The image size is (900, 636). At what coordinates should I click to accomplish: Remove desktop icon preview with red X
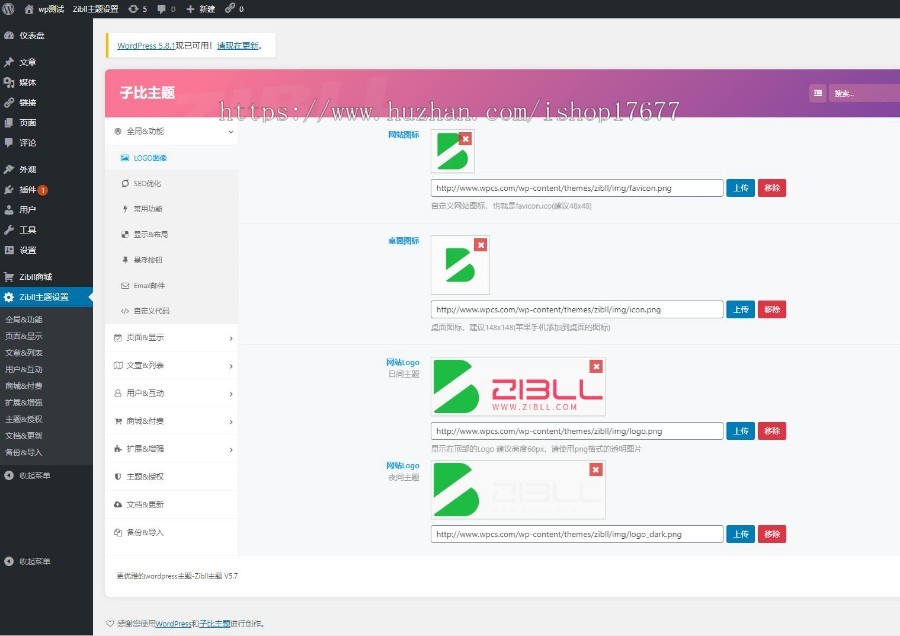click(481, 245)
